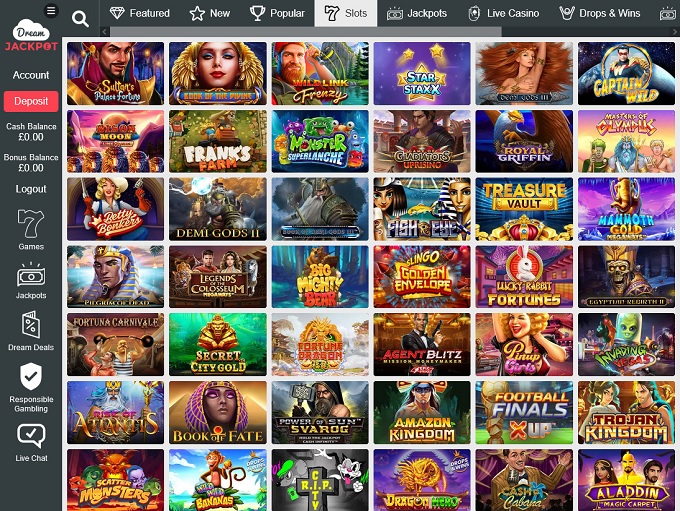Click the red Deposit button
The width and height of the screenshot is (680, 511).
click(x=31, y=101)
